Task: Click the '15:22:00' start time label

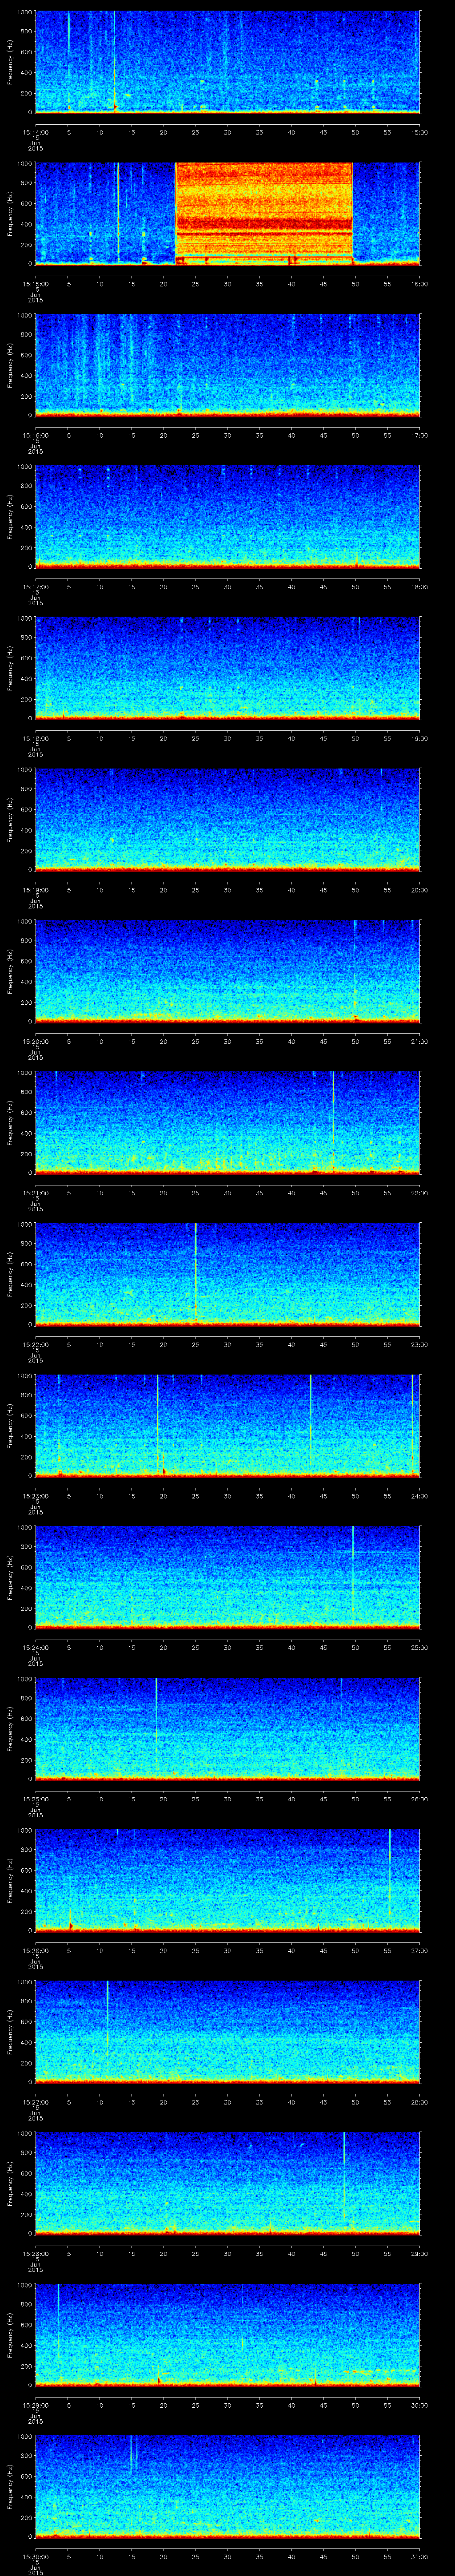Action: coord(35,1345)
